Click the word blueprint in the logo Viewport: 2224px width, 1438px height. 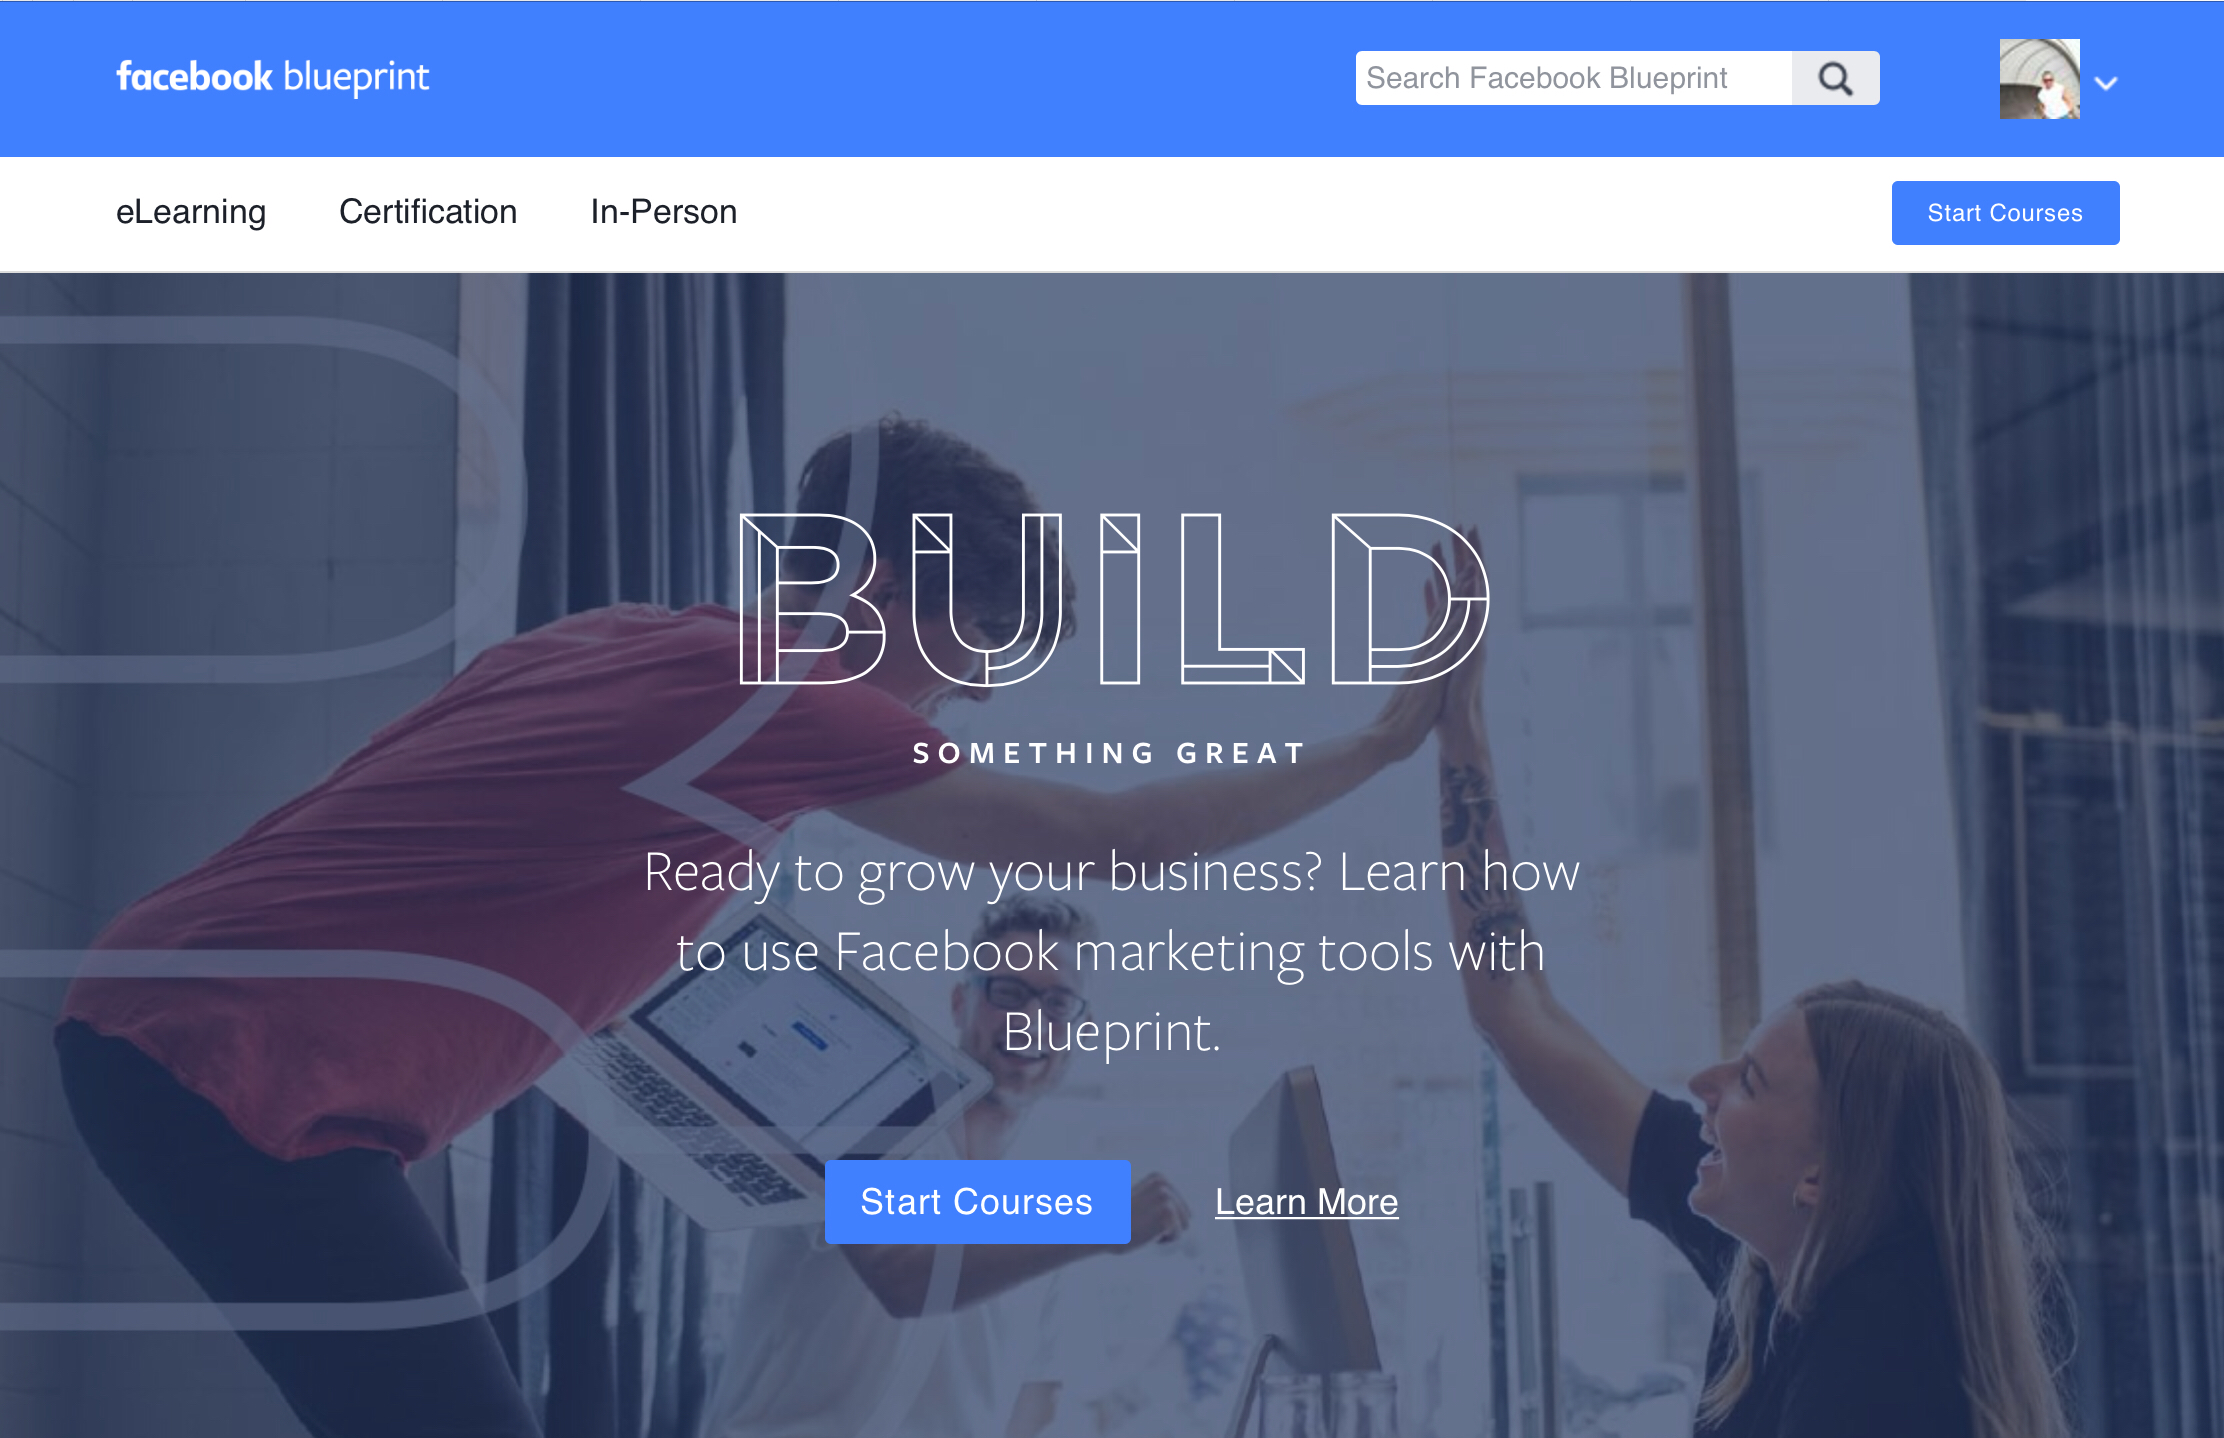coord(357,78)
